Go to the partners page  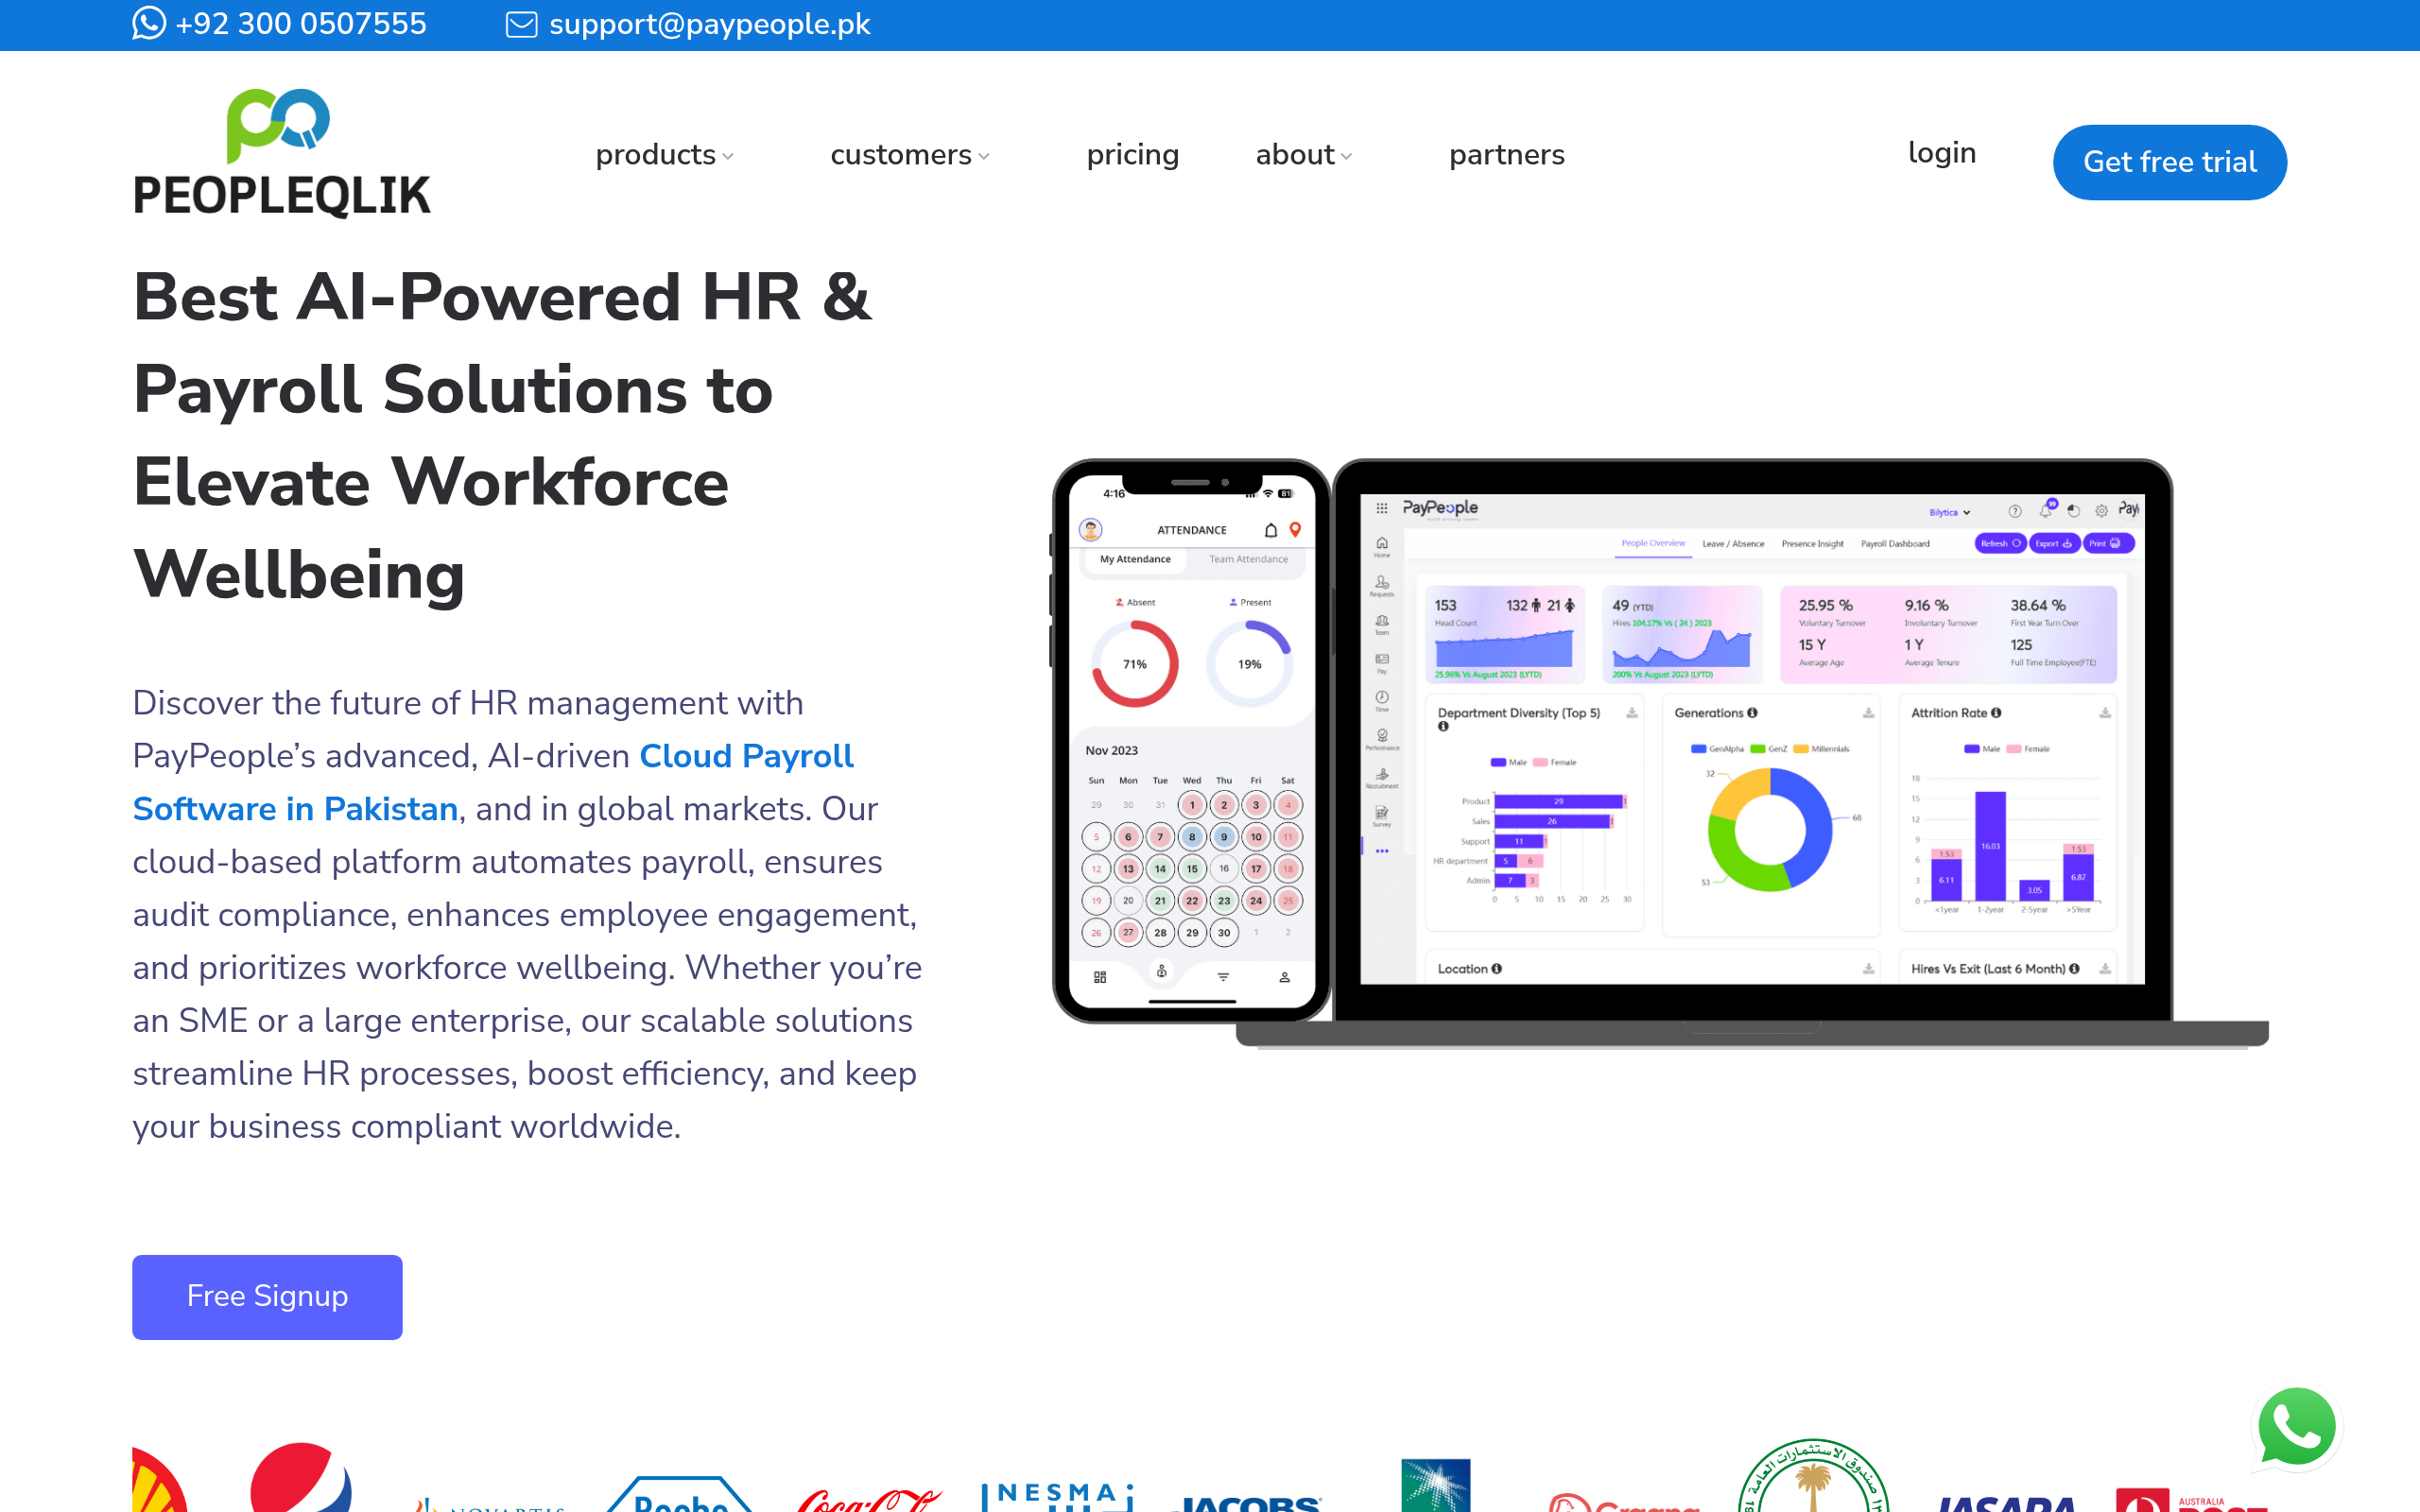click(1507, 155)
